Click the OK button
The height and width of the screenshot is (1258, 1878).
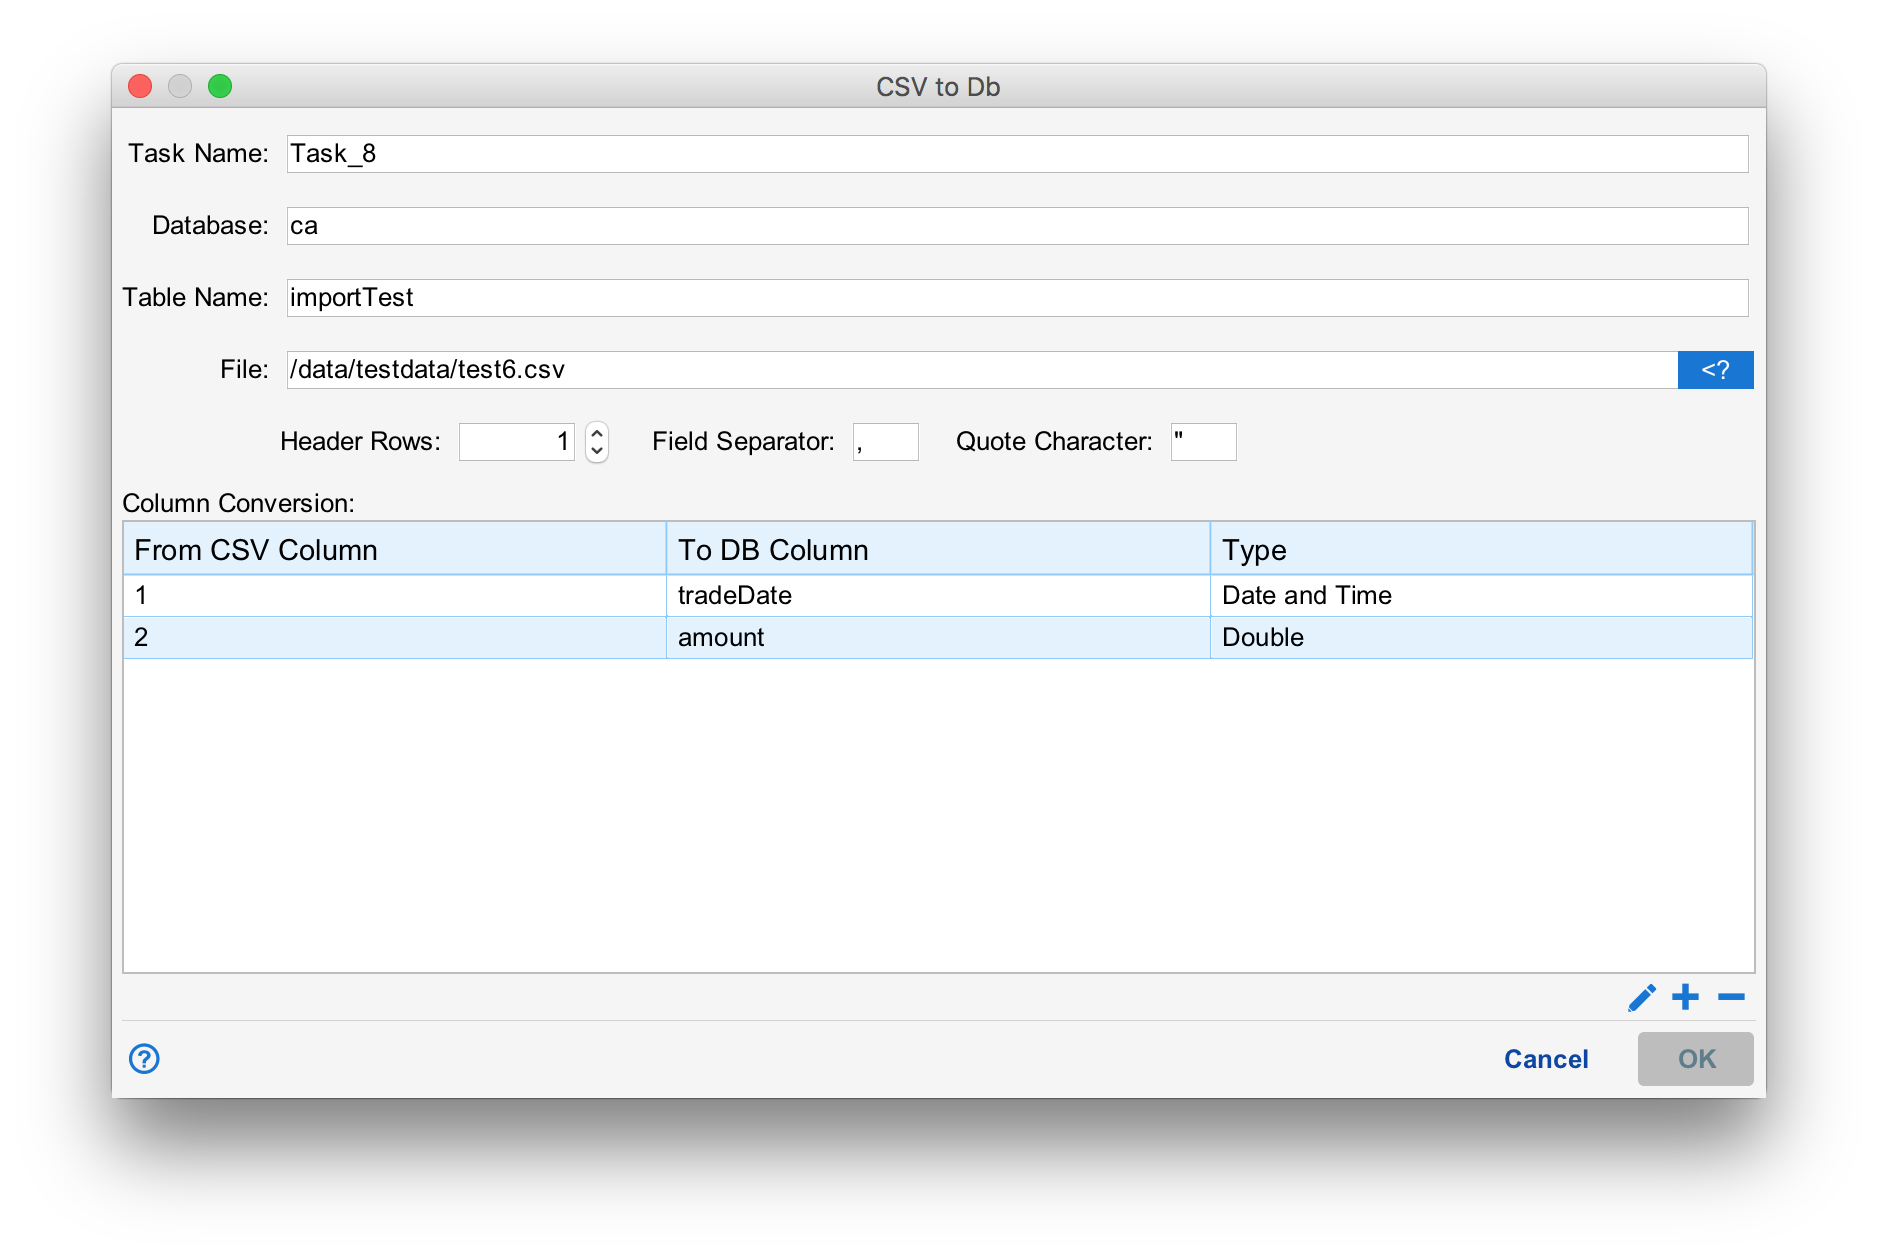1694,1058
